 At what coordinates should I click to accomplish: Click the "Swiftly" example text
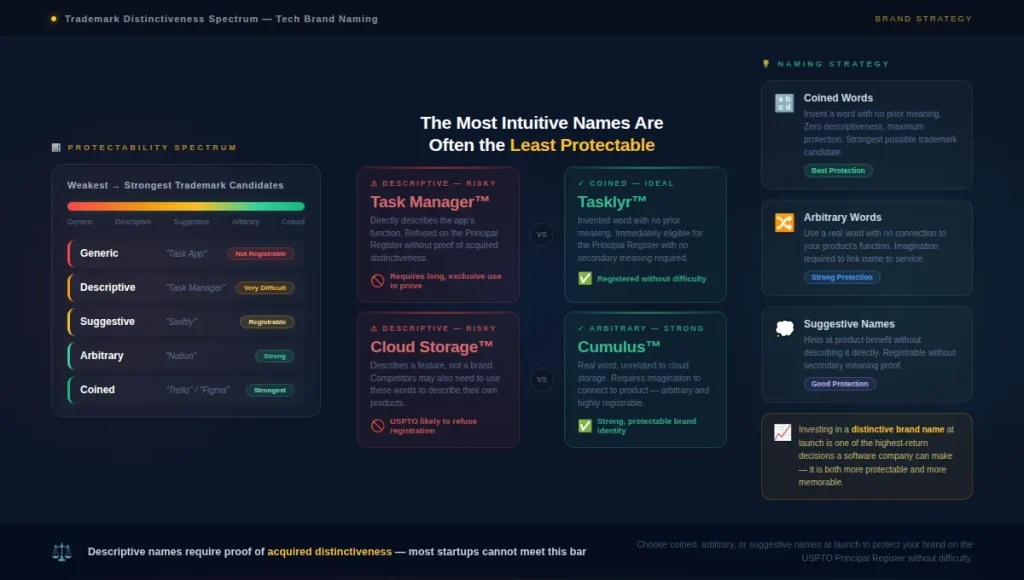click(x=181, y=322)
